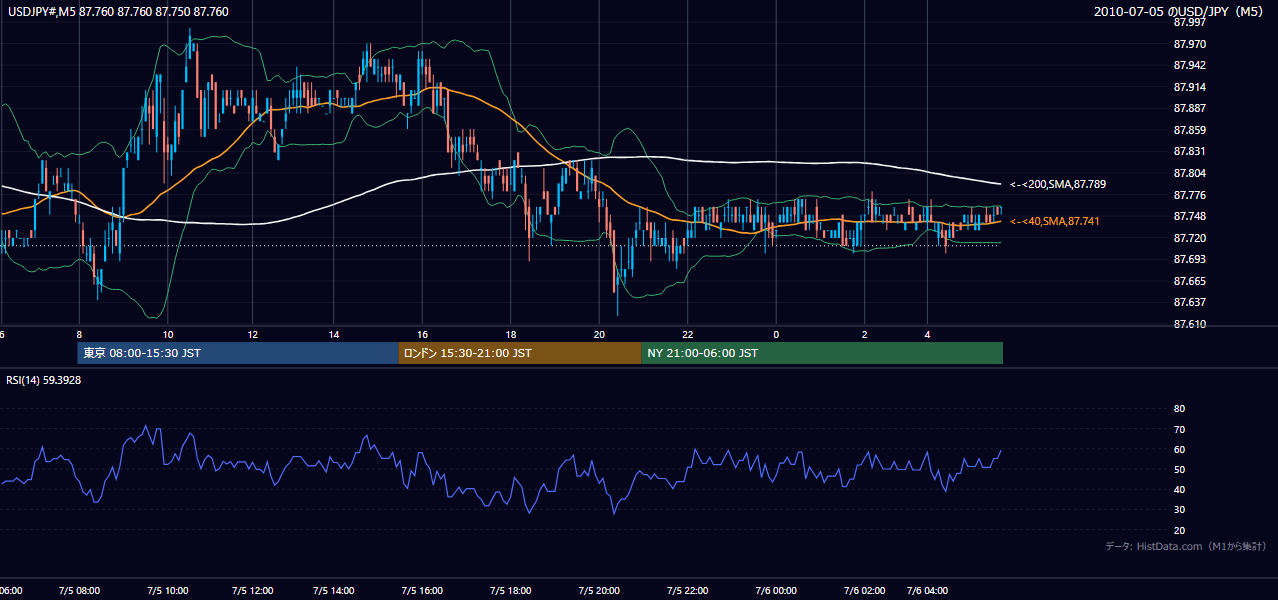Click the Tokyo 08:00-15:30 JST session bar

pos(238,353)
